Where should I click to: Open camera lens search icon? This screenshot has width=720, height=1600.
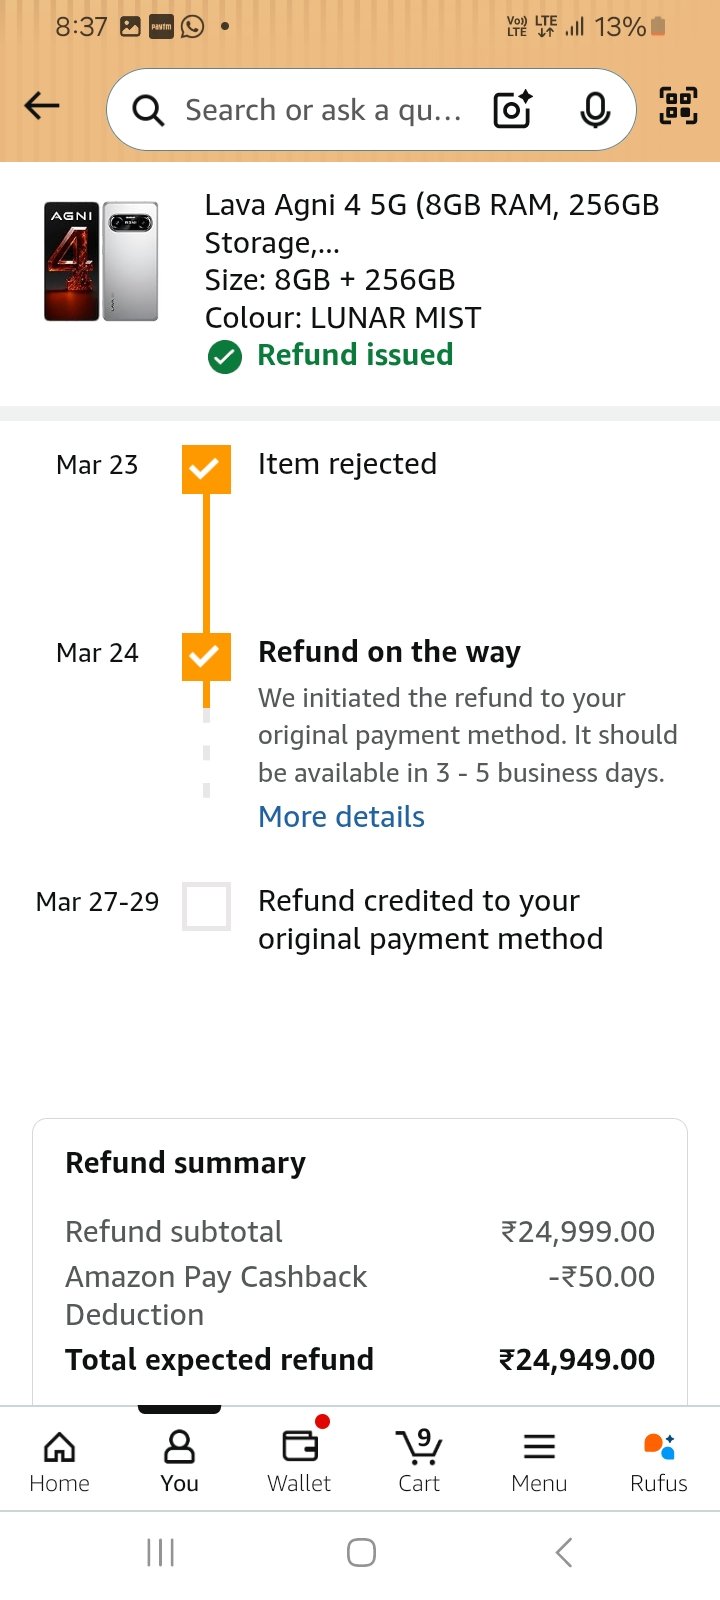point(513,109)
